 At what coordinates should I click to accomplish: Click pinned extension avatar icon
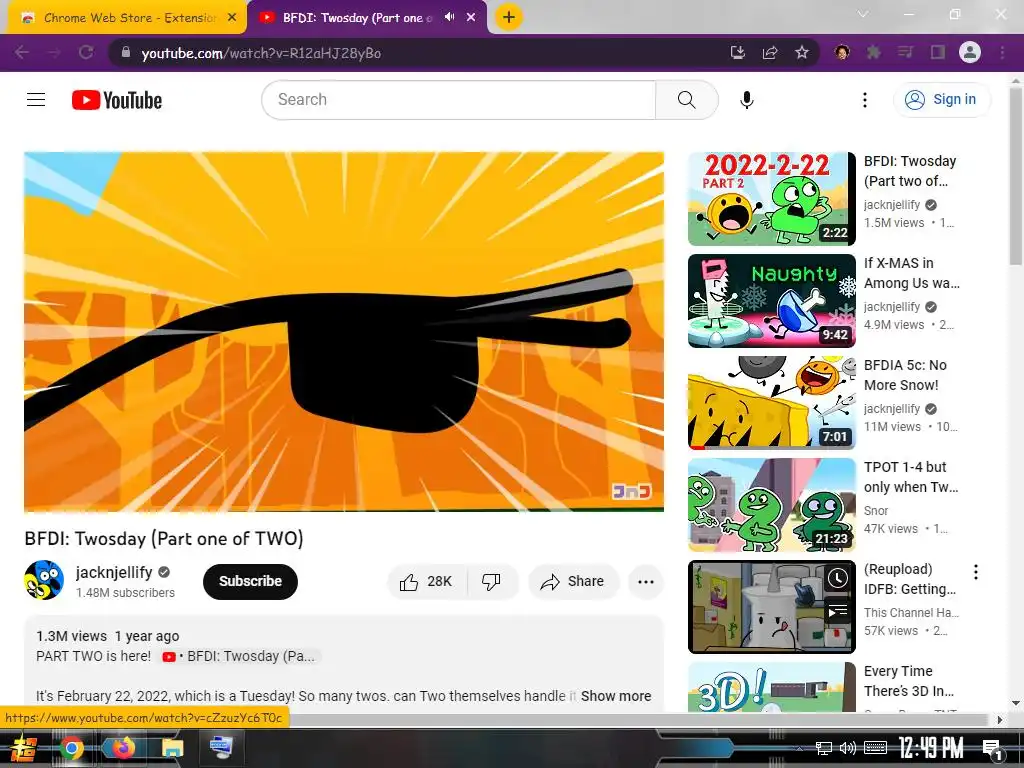pyautogui.click(x=842, y=52)
